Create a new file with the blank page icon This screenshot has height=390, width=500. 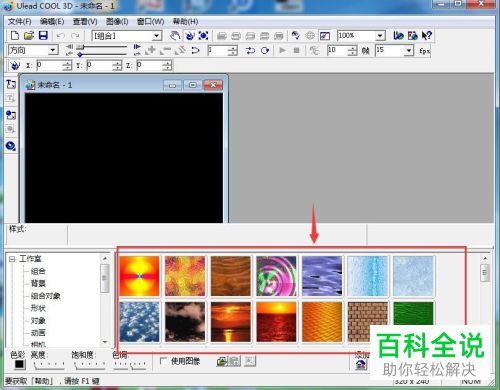tap(15, 35)
